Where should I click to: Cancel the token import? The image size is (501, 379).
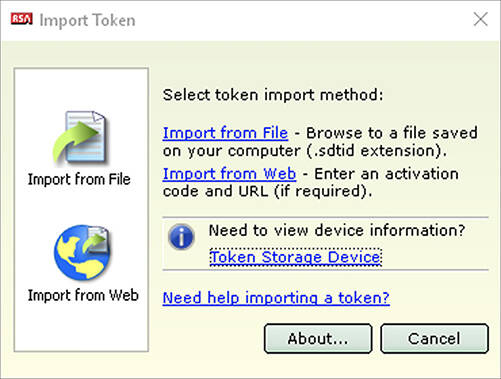[x=434, y=339]
